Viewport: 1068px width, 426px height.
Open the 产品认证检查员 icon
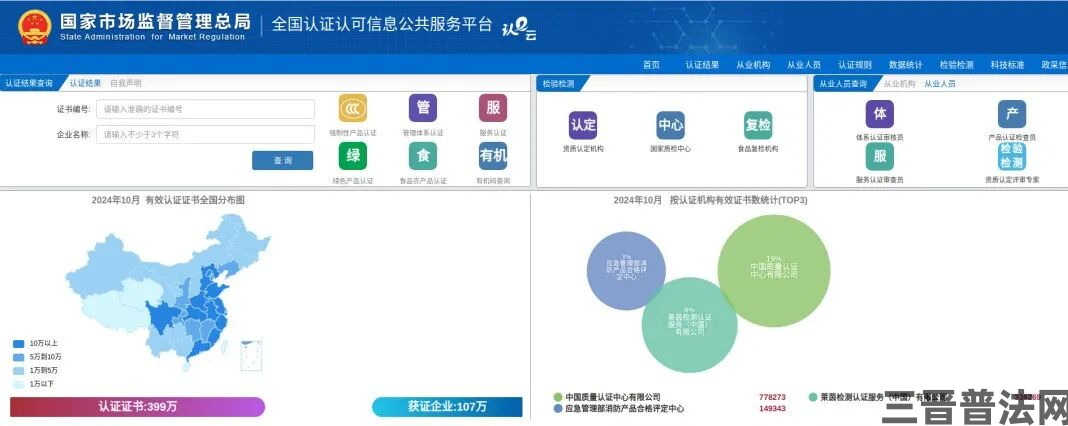pyautogui.click(x=1011, y=115)
